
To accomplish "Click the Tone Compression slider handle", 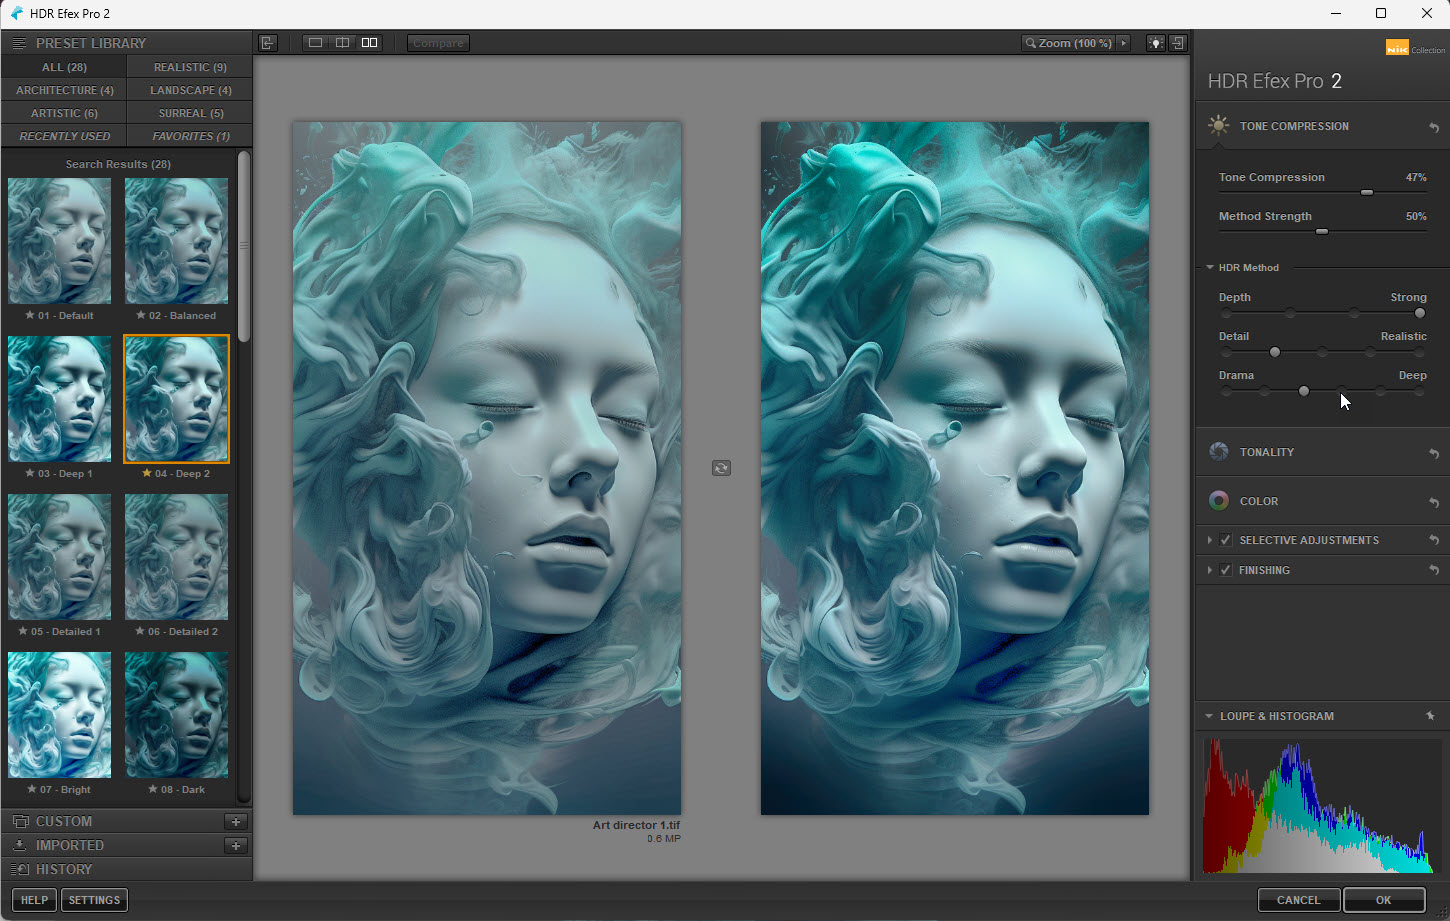I will pyautogui.click(x=1367, y=192).
